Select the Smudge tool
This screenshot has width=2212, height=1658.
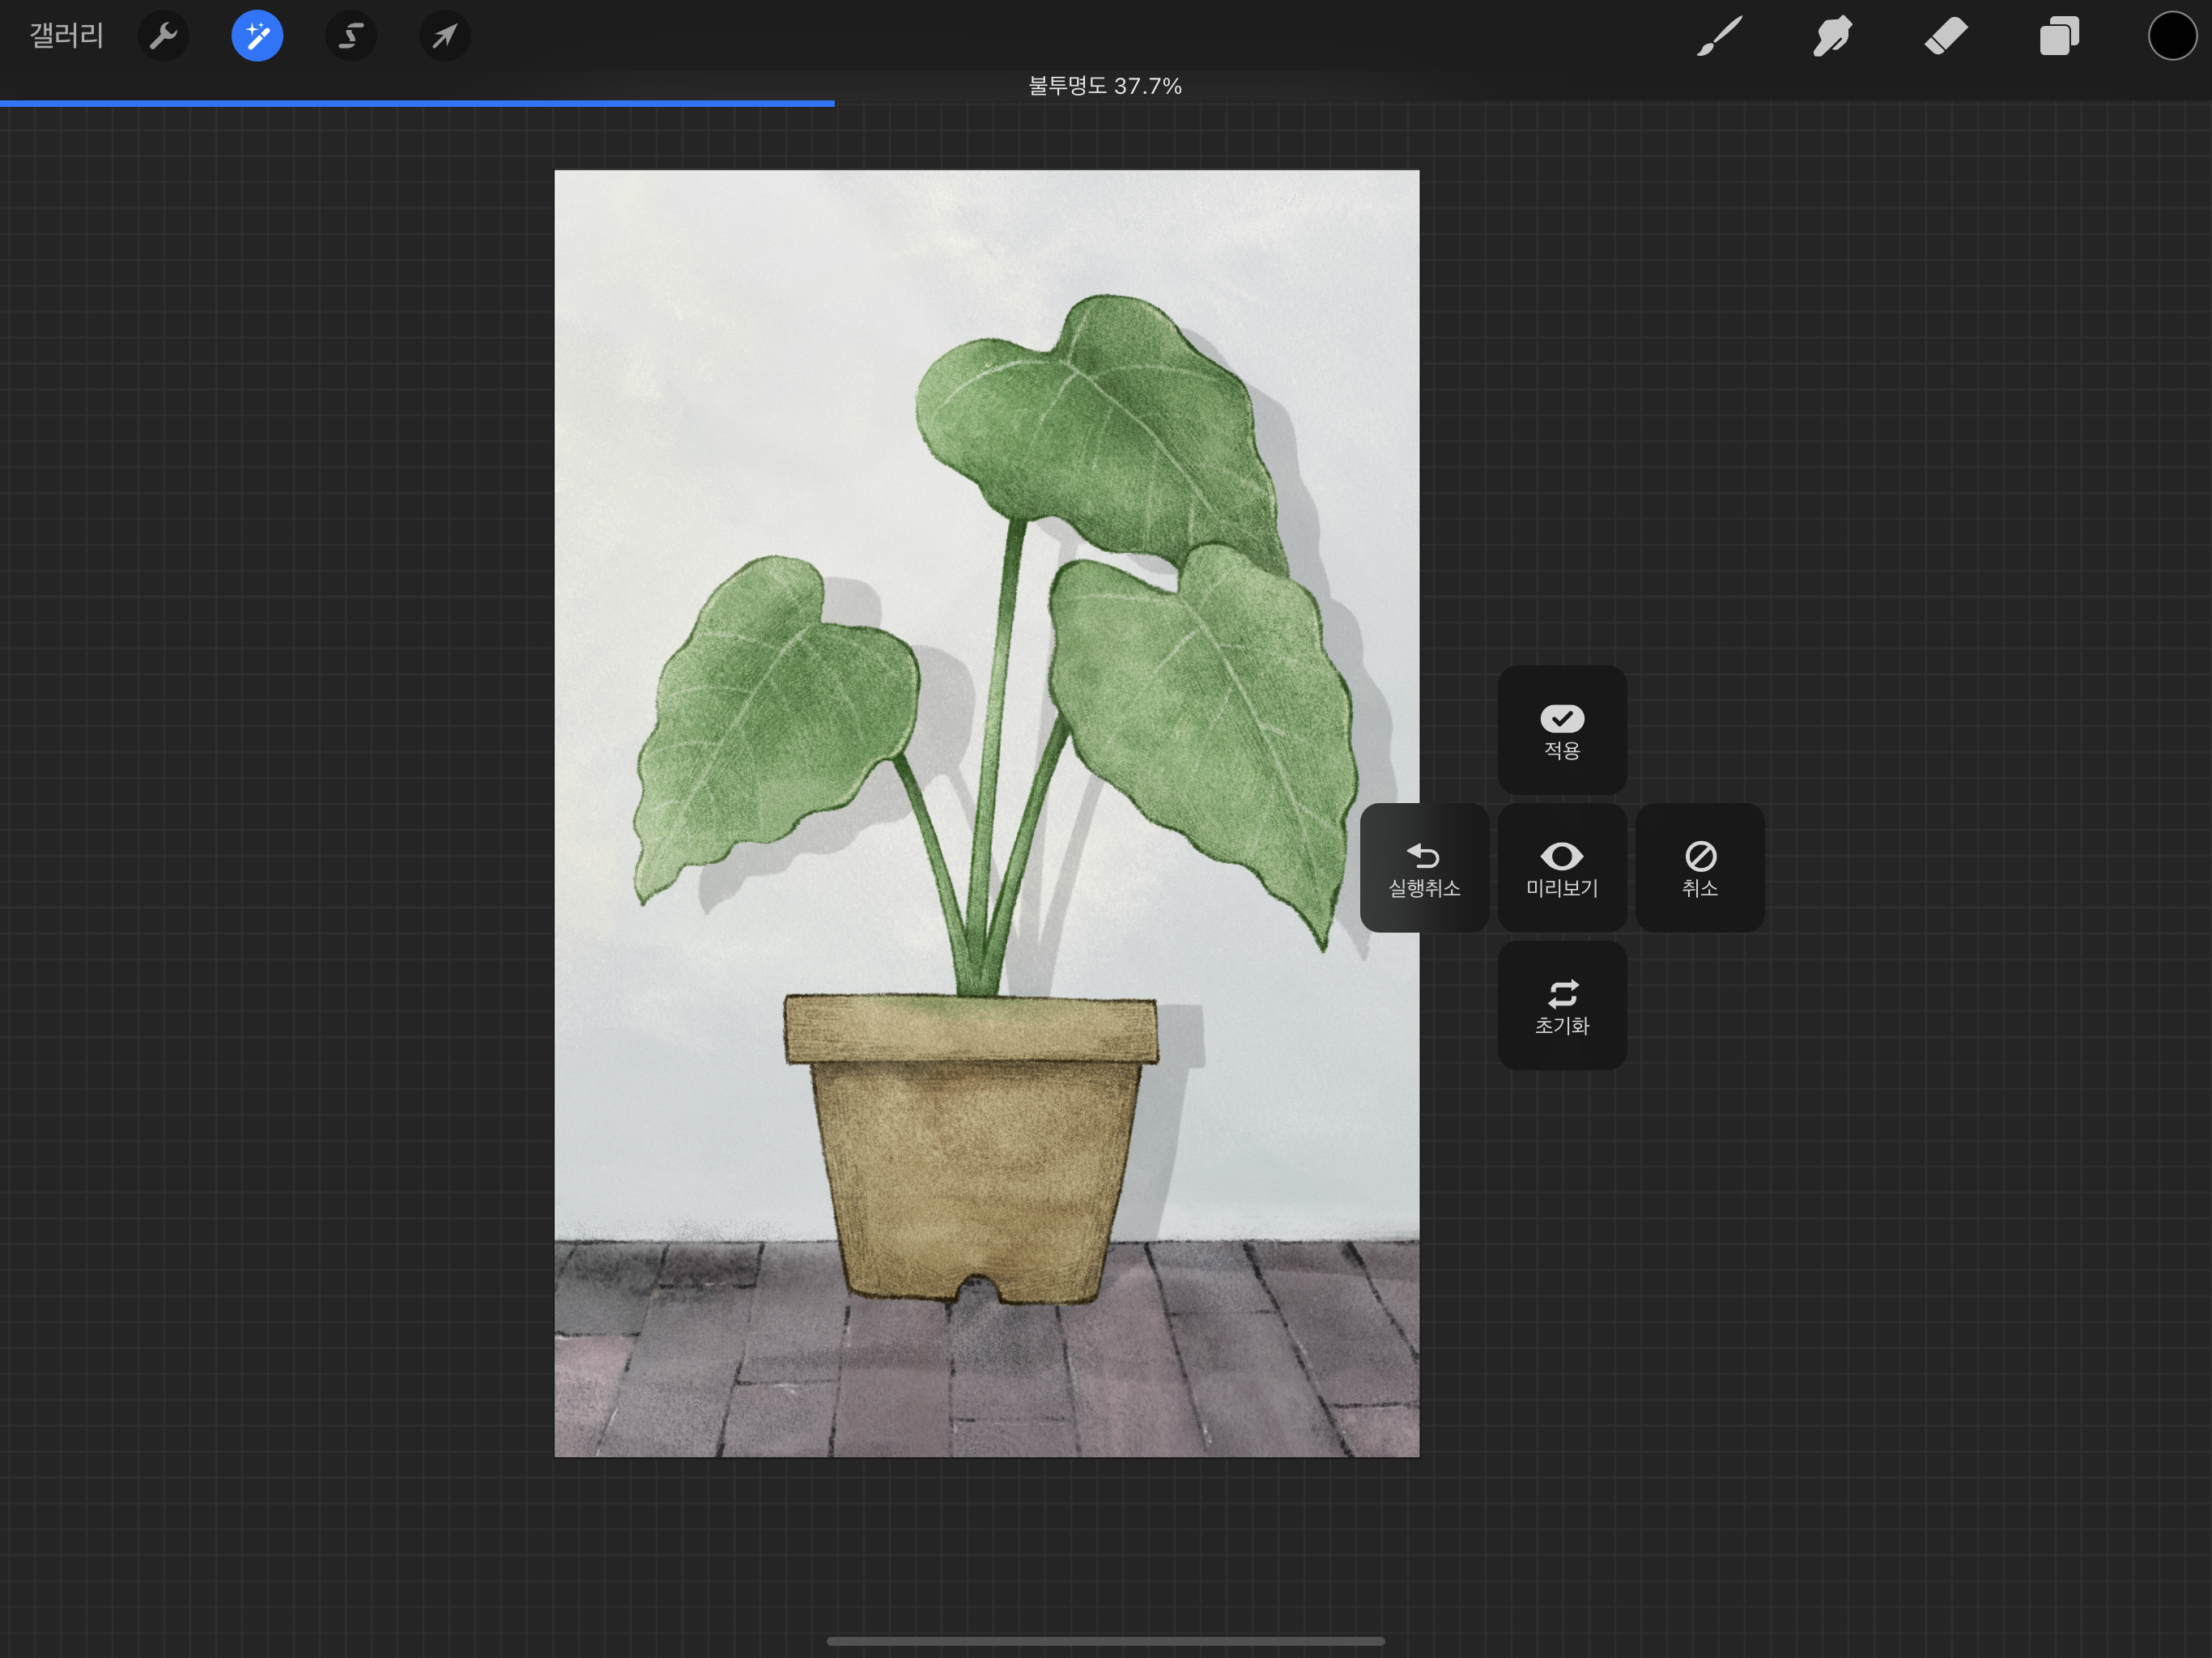coord(1832,37)
